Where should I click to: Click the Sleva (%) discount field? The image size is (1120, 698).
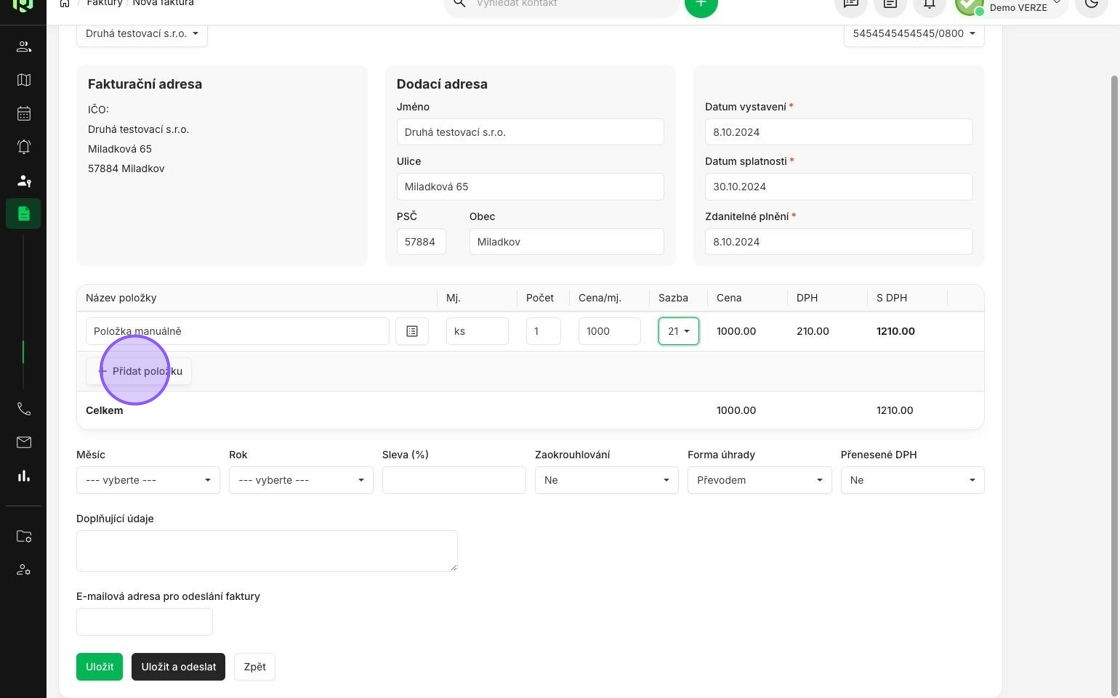point(454,480)
